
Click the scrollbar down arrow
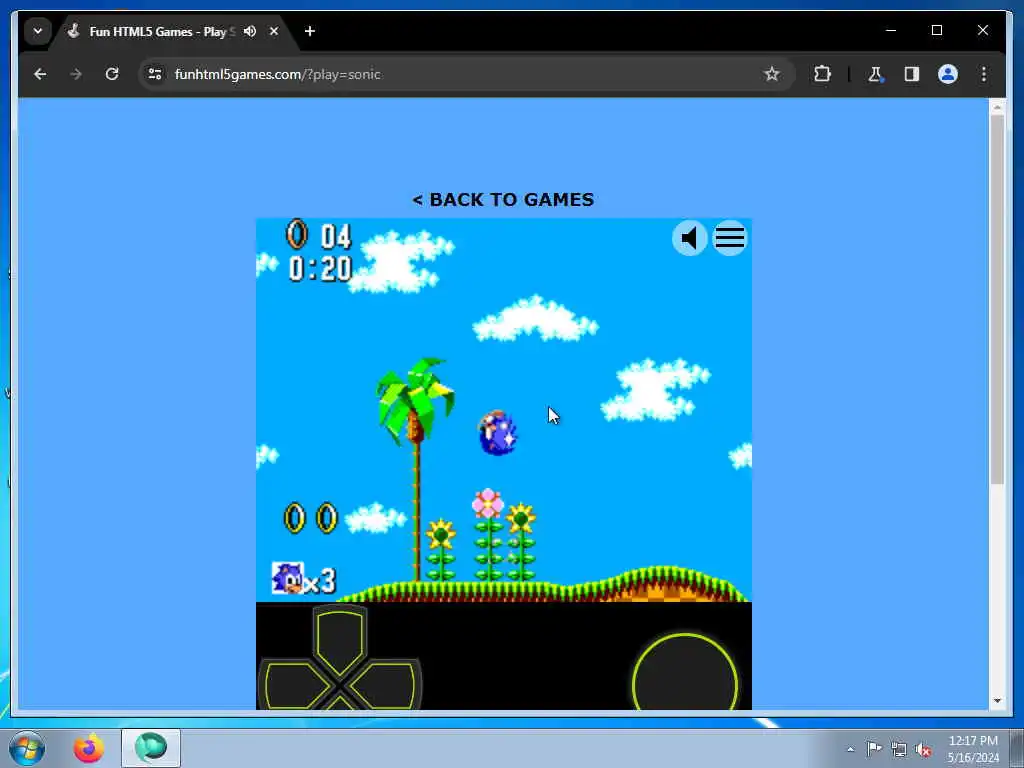pyautogui.click(x=997, y=701)
